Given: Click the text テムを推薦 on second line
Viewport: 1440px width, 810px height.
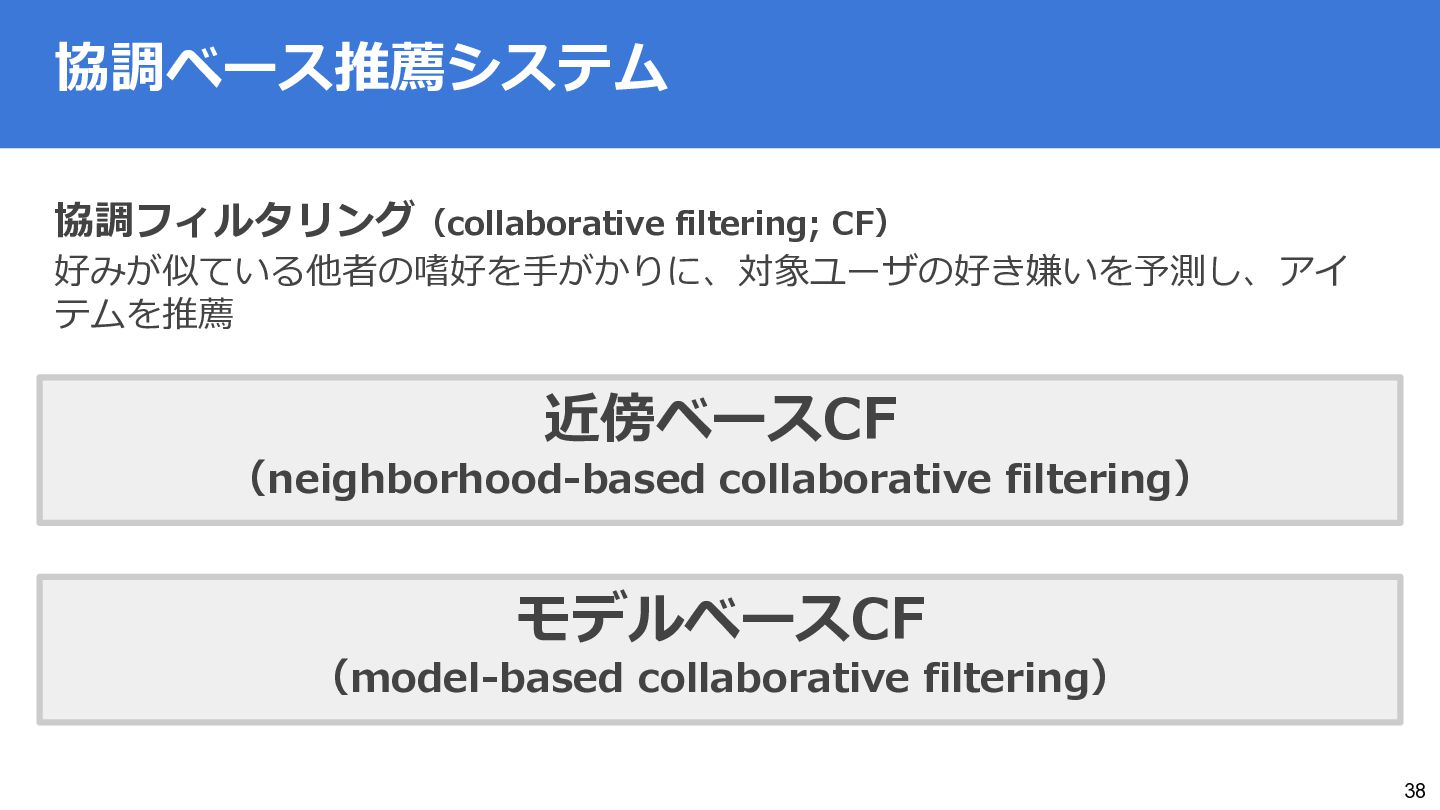Looking at the screenshot, I should point(143,315).
